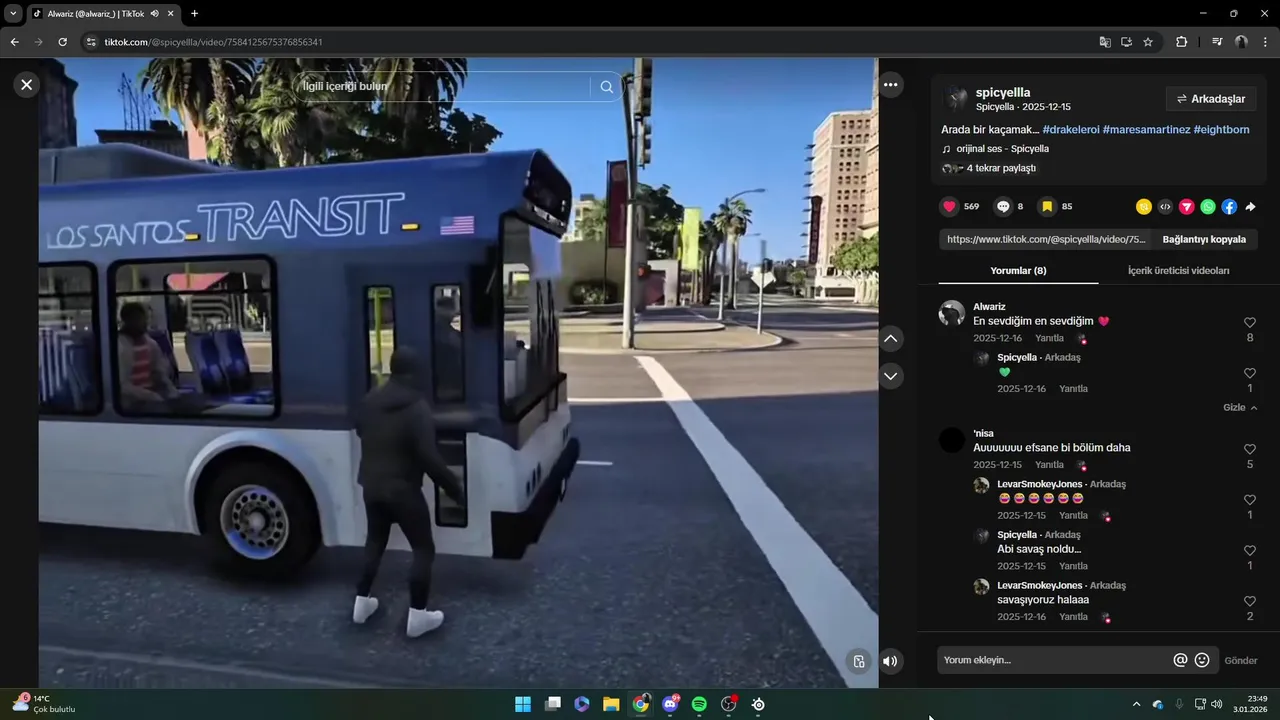Go to the next video with down arrow

[891, 376]
